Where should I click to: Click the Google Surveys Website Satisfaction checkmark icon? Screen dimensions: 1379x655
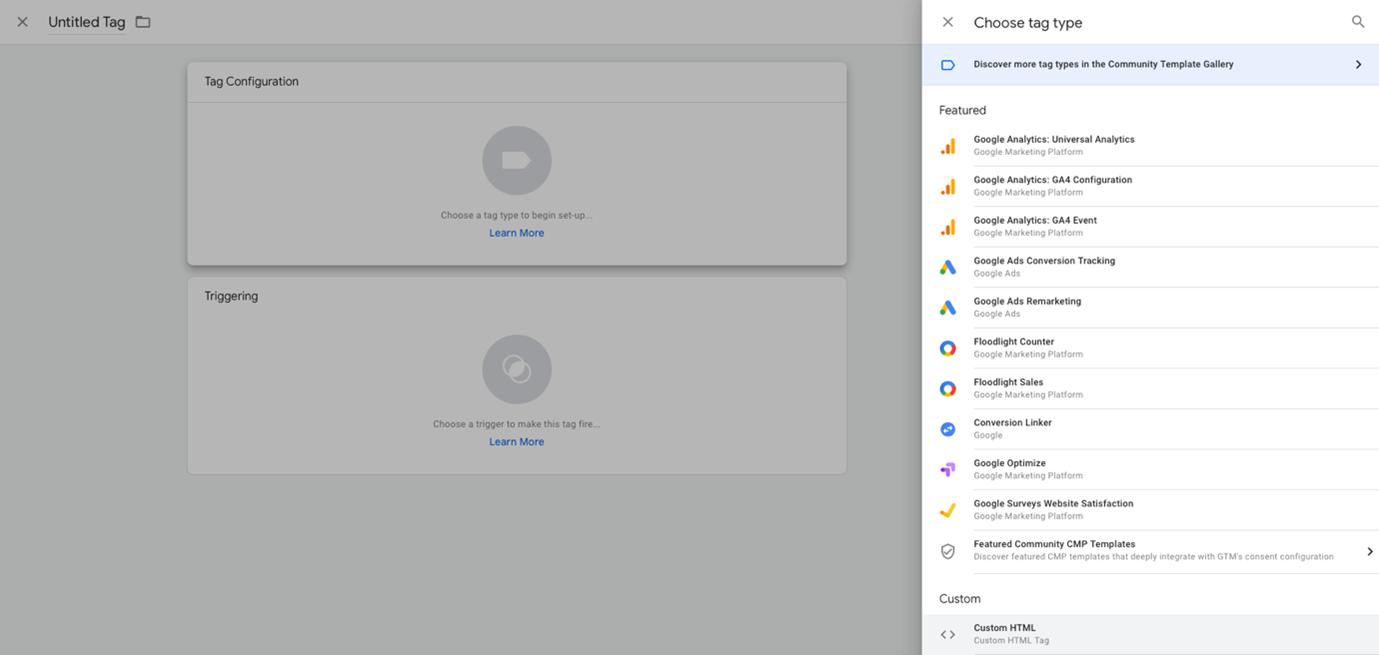pos(947,510)
